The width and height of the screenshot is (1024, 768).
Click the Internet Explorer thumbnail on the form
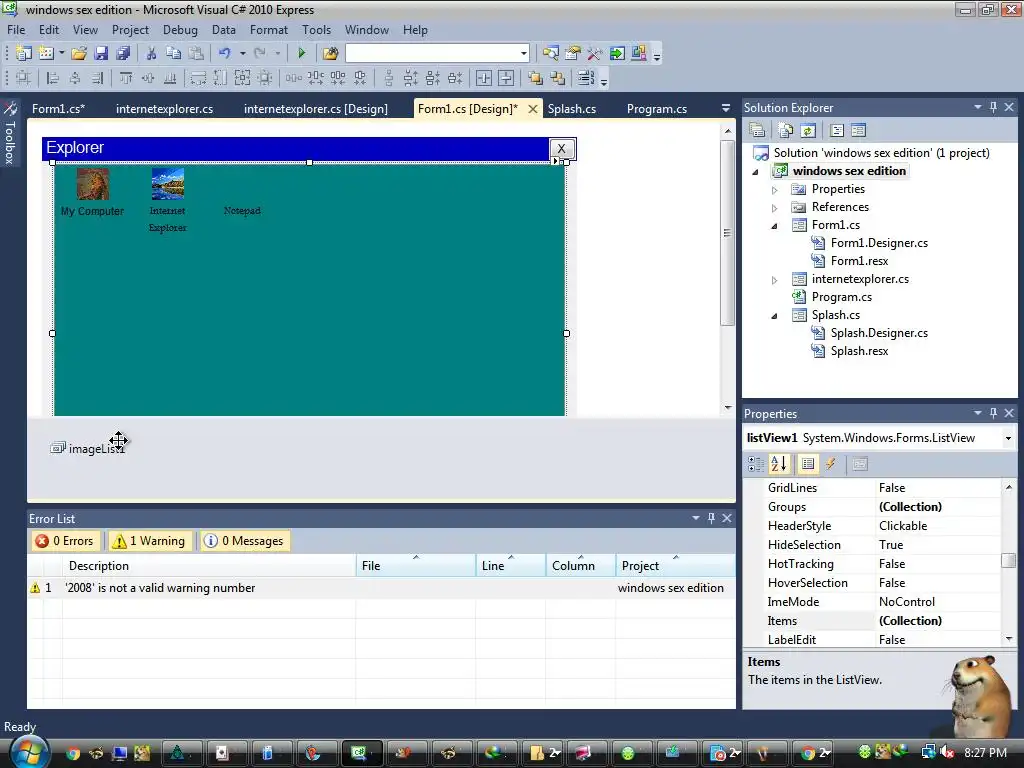[167, 184]
